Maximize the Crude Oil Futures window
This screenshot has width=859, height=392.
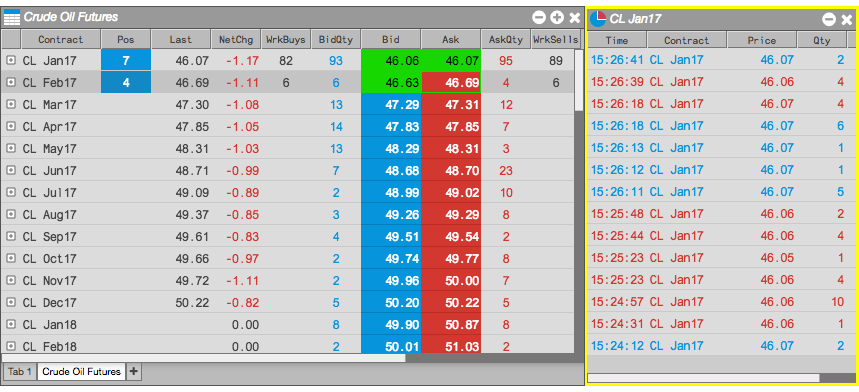click(x=557, y=18)
